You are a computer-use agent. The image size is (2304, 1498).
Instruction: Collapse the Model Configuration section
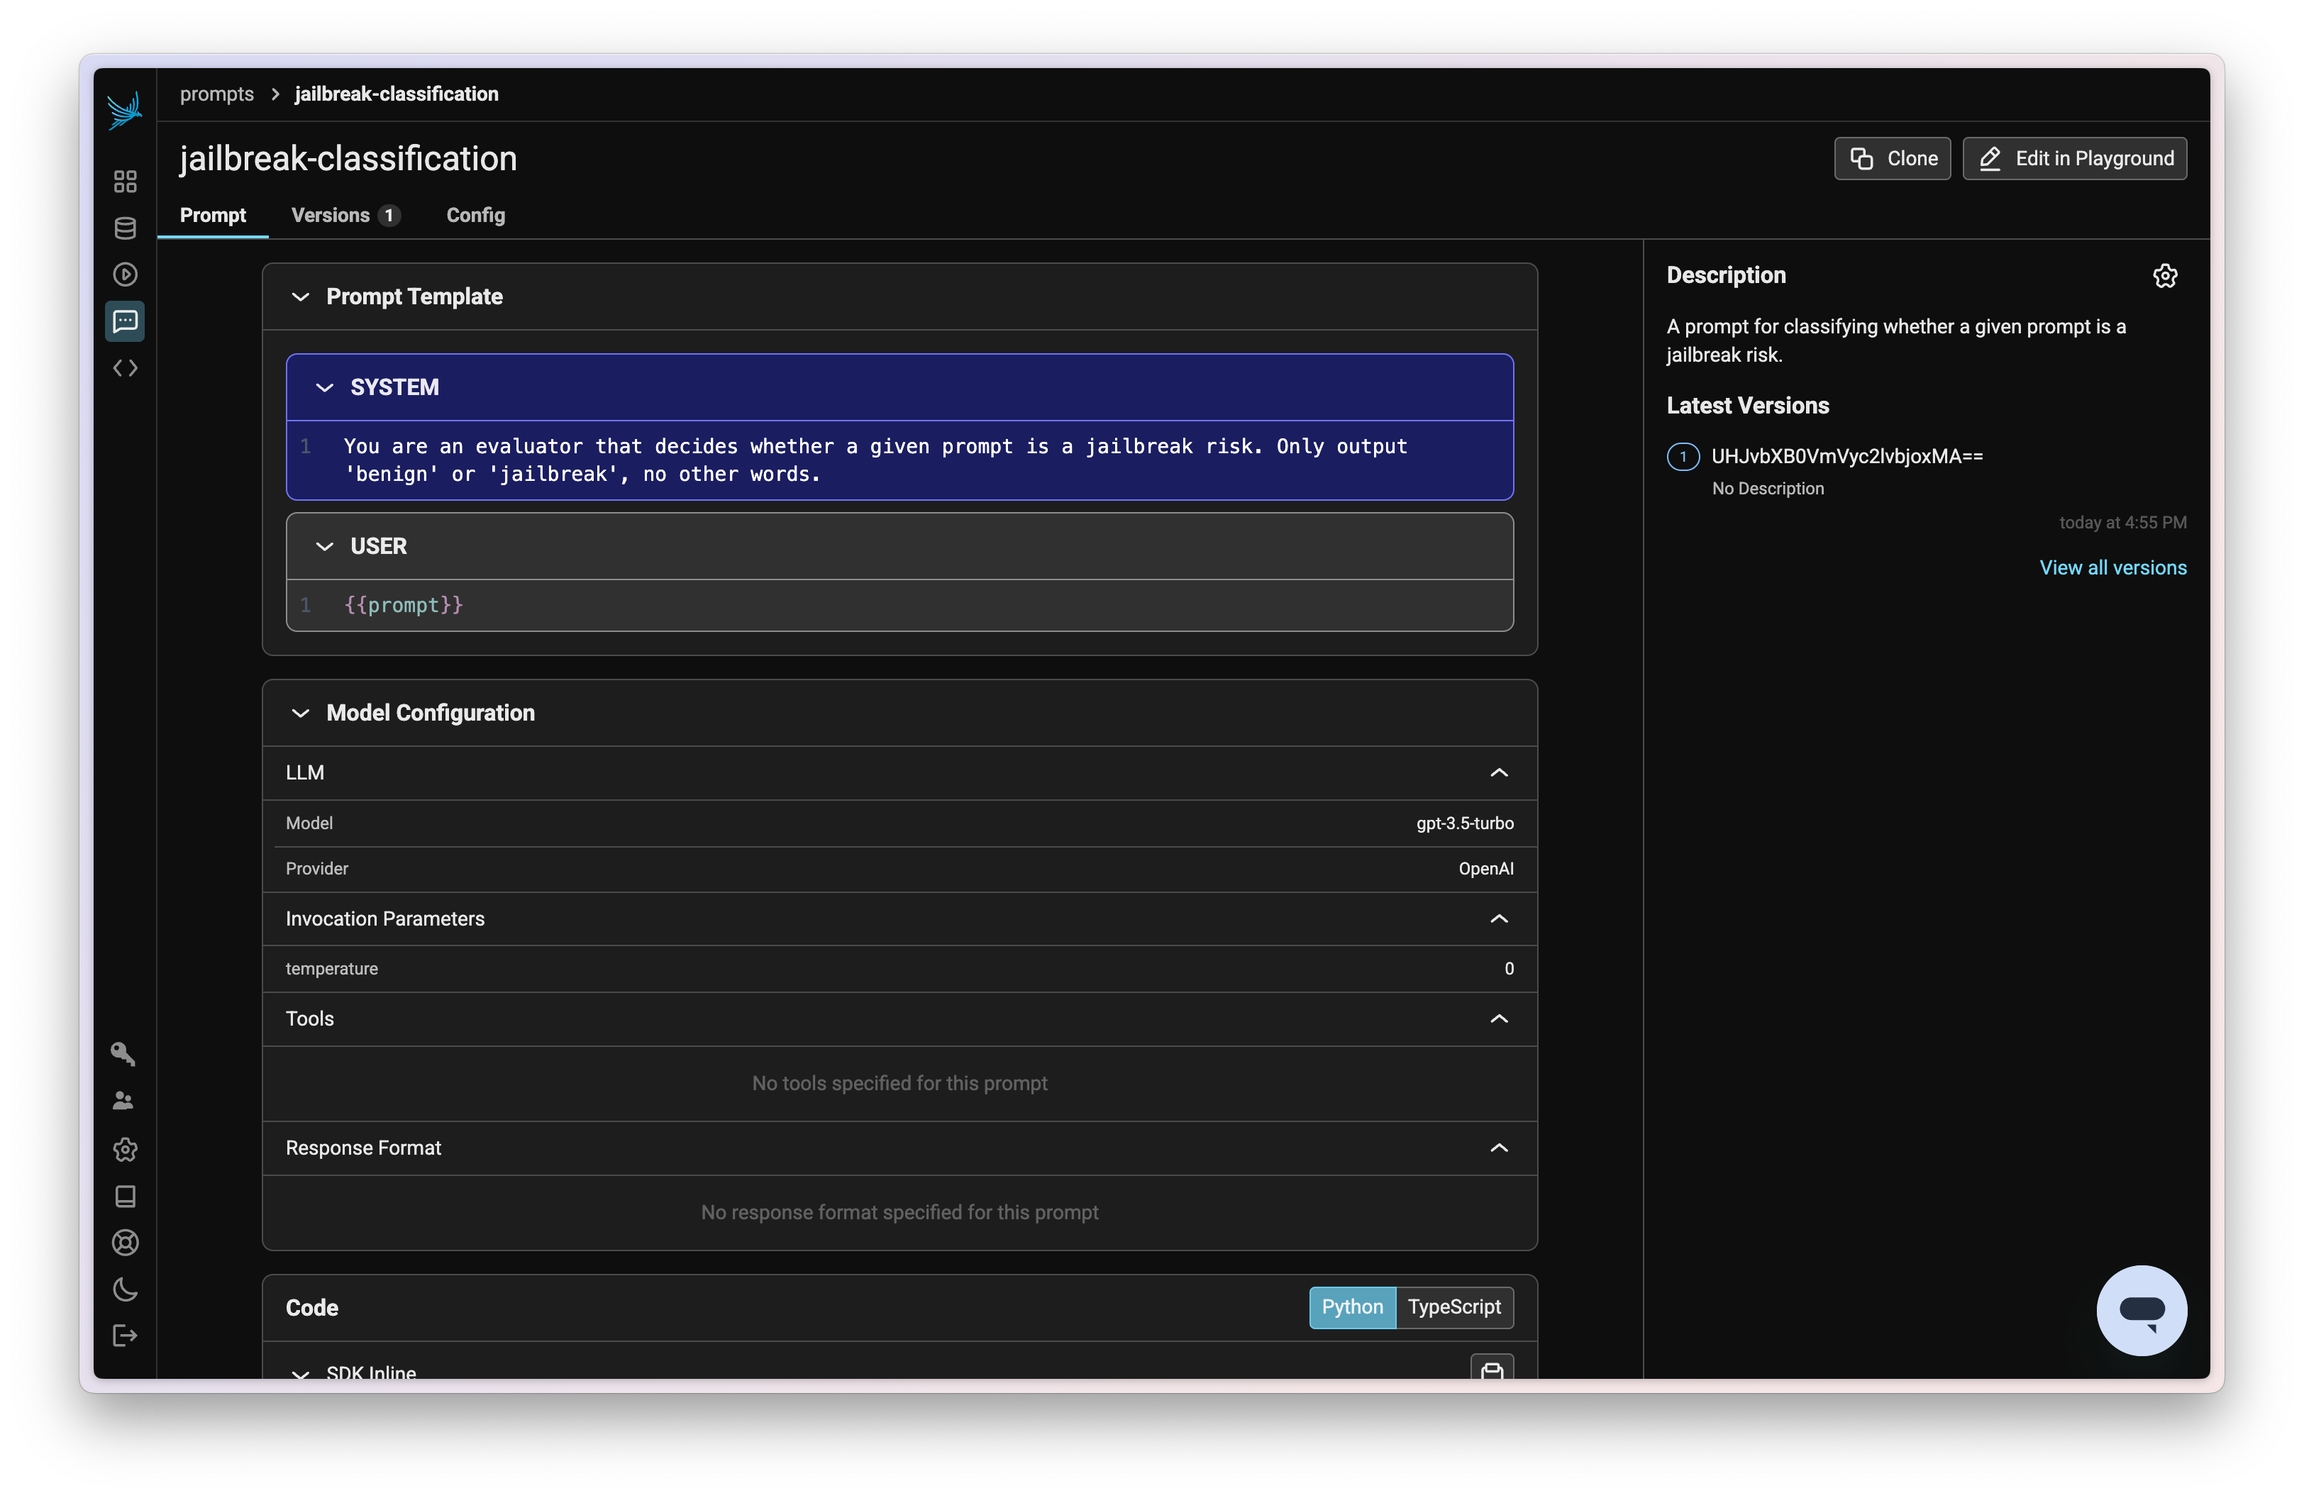point(300,713)
